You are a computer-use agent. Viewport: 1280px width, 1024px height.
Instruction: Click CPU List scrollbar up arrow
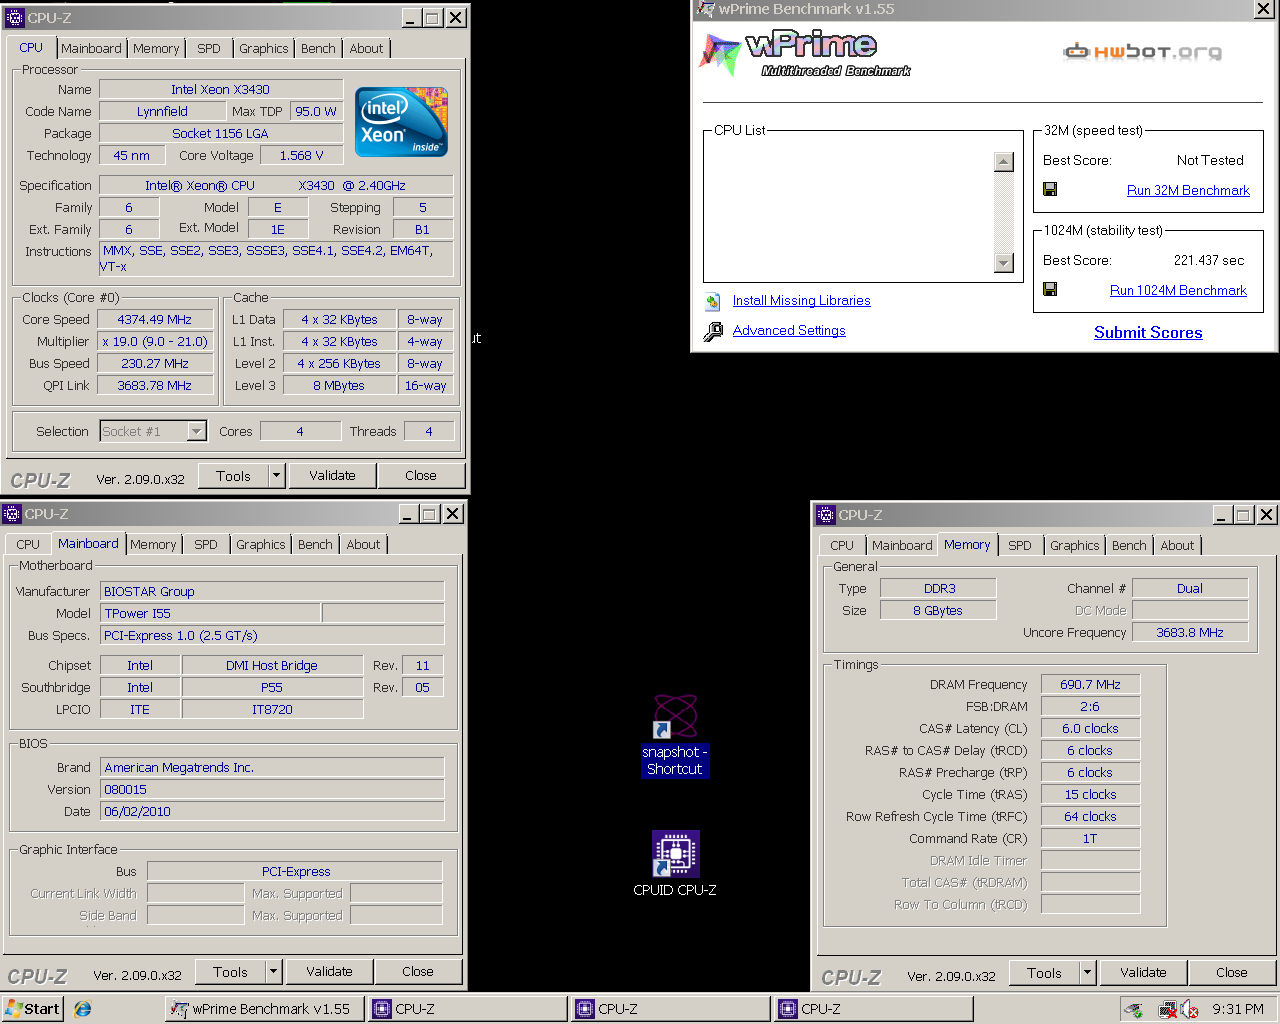click(1004, 162)
